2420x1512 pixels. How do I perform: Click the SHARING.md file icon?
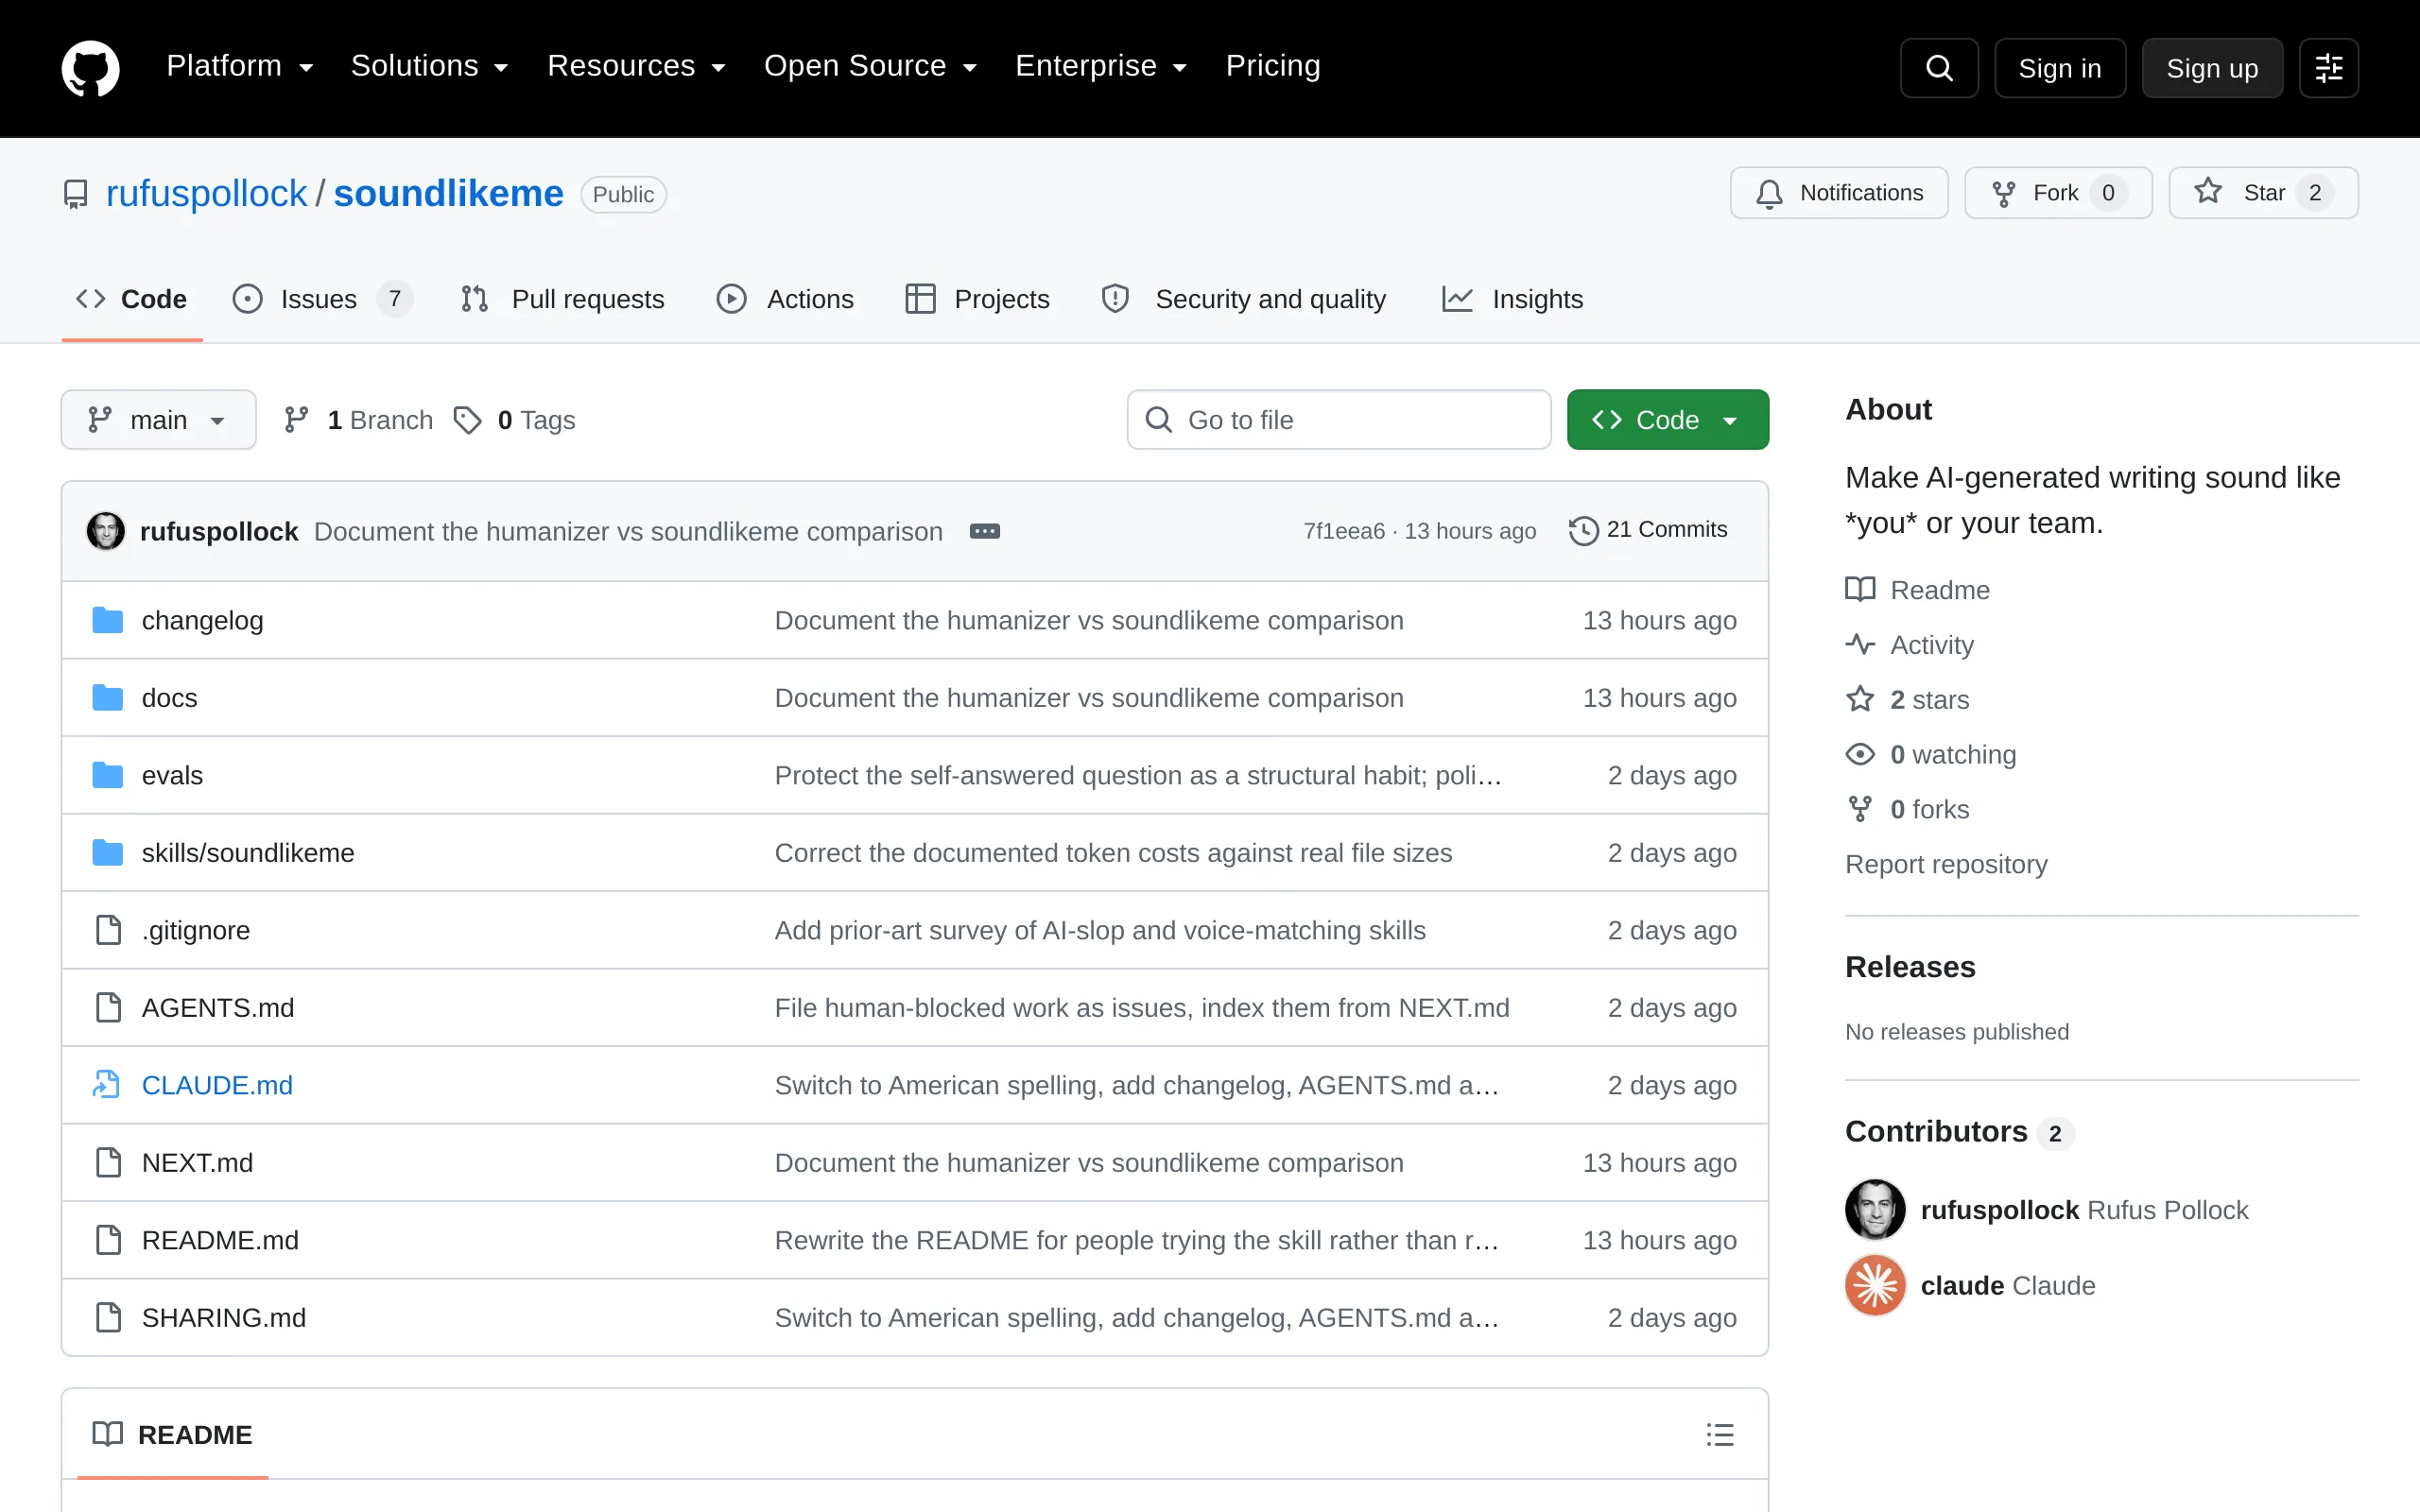click(x=108, y=1318)
